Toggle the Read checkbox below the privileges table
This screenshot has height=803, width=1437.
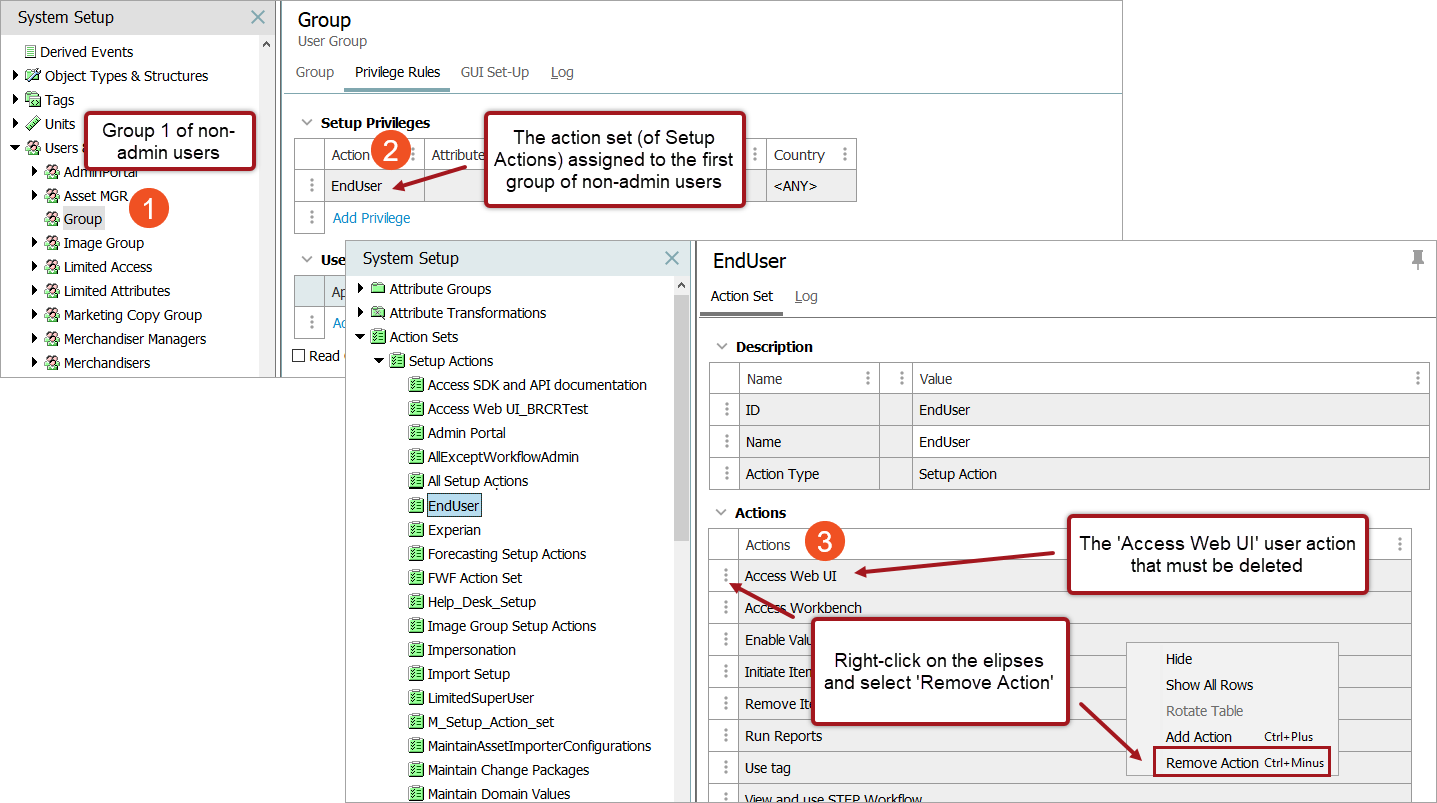(x=299, y=356)
